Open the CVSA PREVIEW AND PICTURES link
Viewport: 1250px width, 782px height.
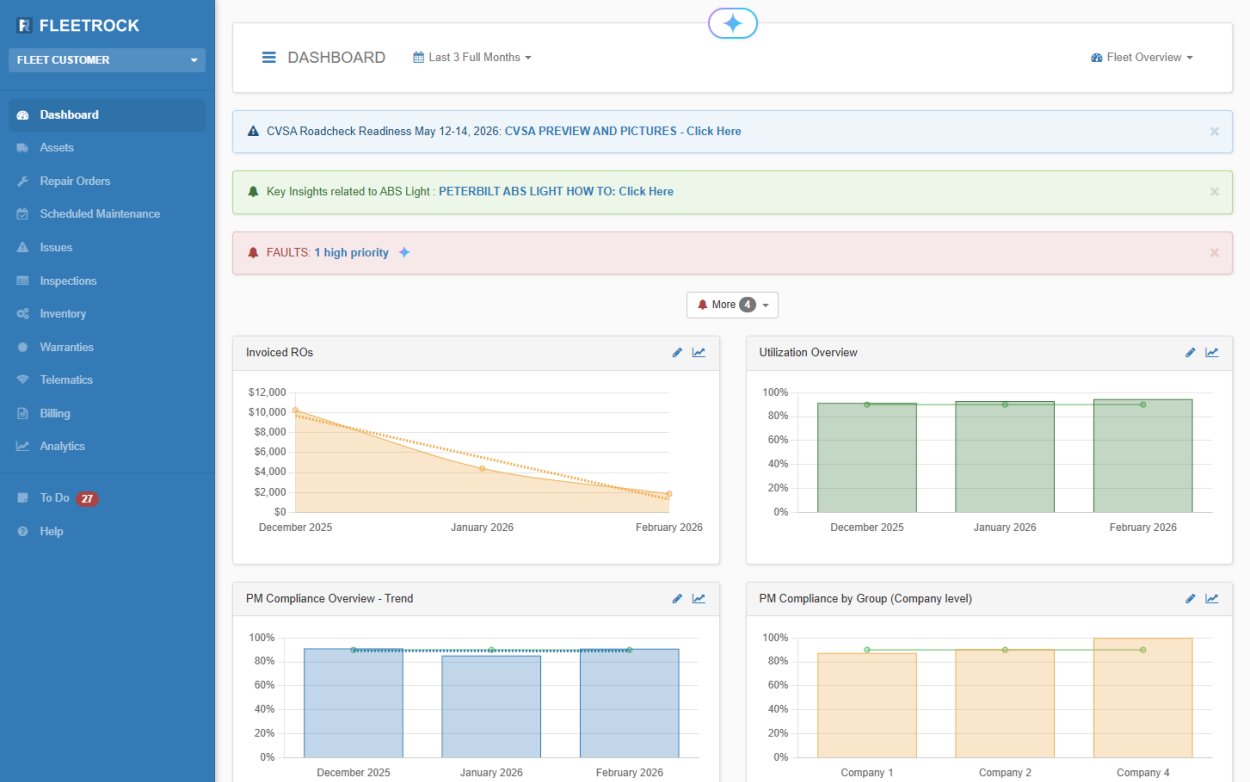622,131
